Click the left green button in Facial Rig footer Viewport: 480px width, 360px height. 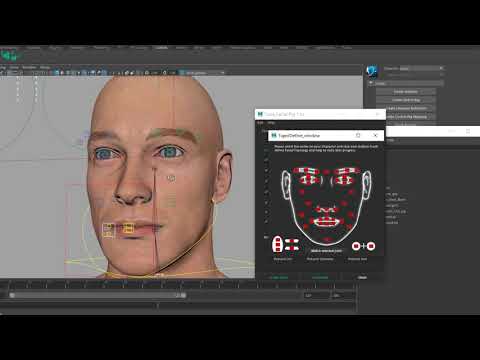tap(279, 277)
